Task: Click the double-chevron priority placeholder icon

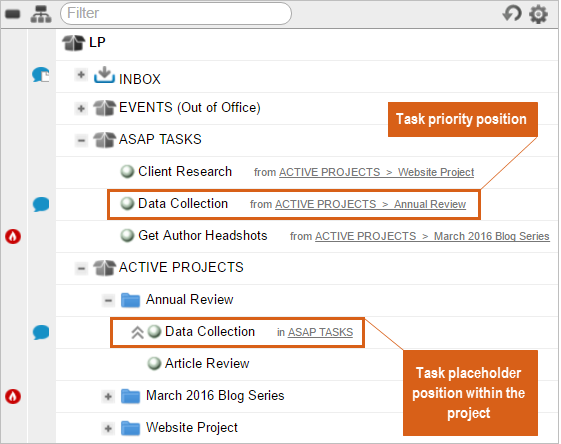Action: 137,332
